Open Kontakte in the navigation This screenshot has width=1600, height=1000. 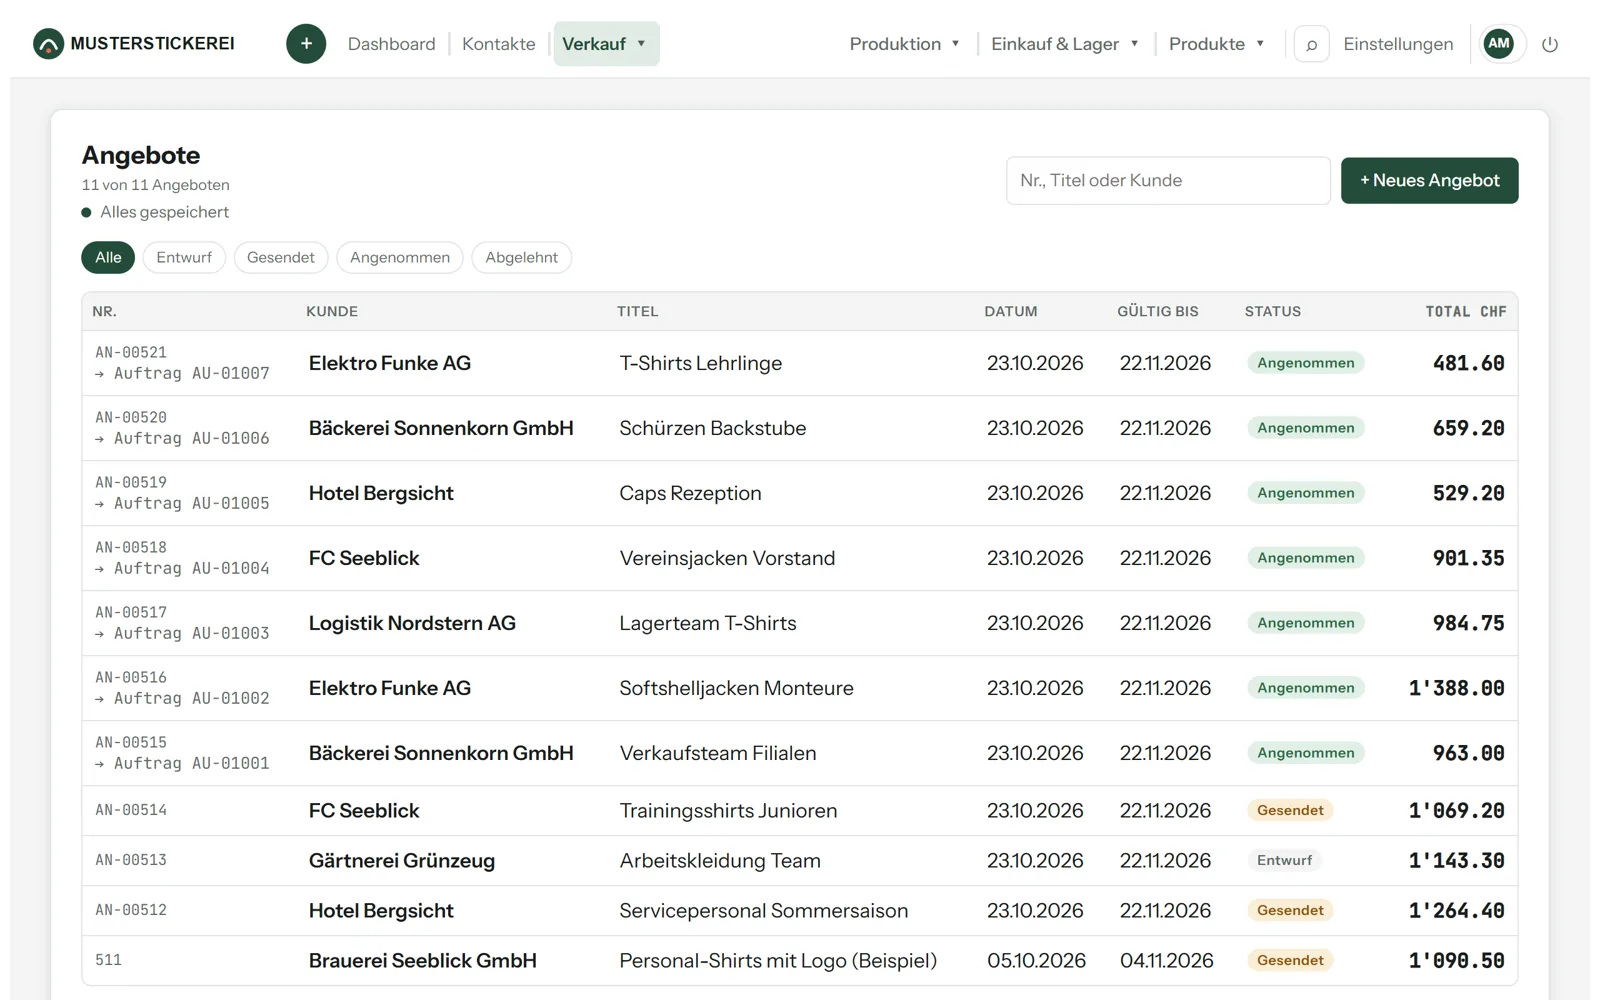coord(498,44)
